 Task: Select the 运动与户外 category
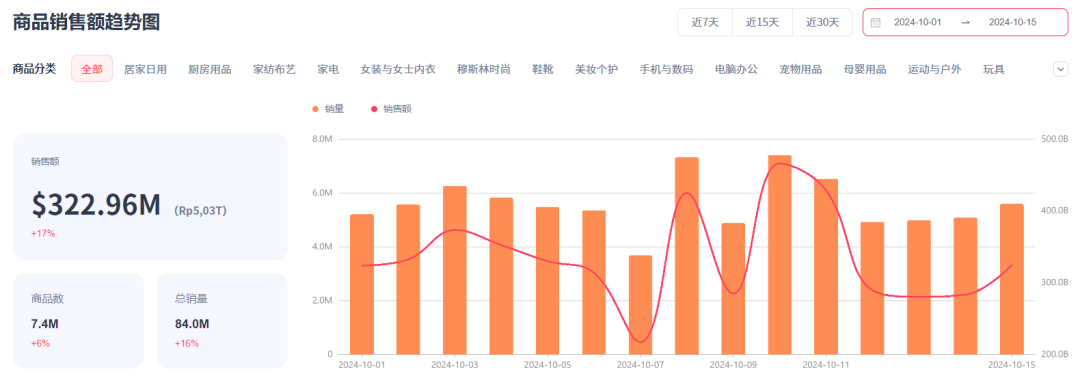(x=935, y=69)
